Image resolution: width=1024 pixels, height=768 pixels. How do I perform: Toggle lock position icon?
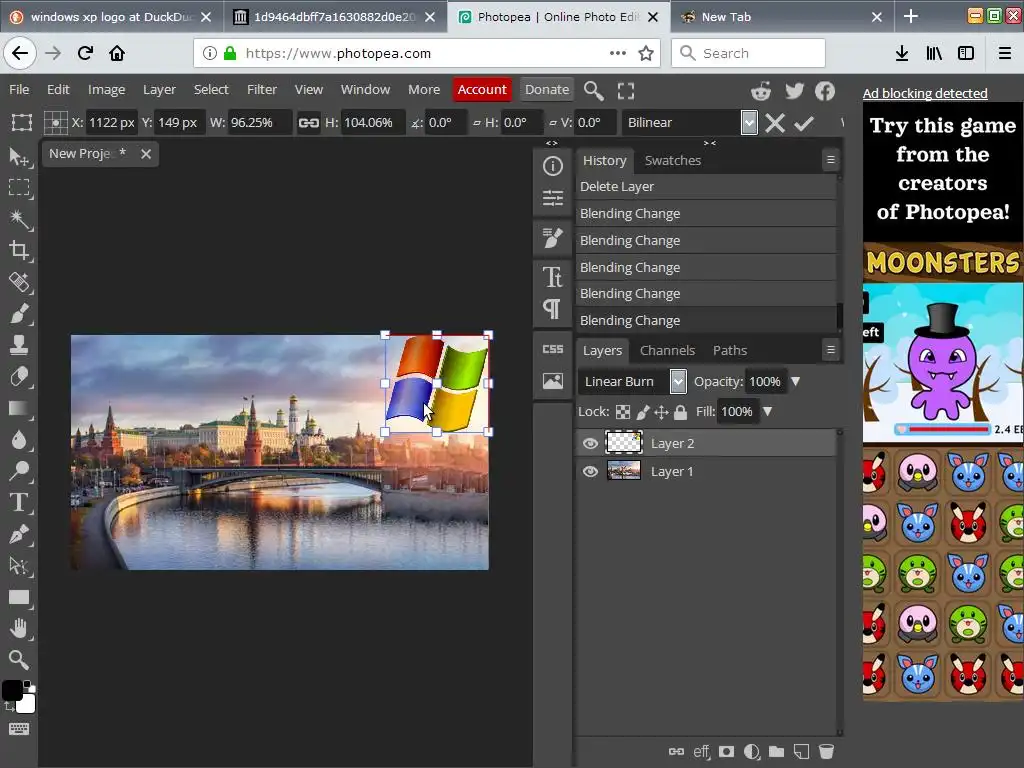662,412
